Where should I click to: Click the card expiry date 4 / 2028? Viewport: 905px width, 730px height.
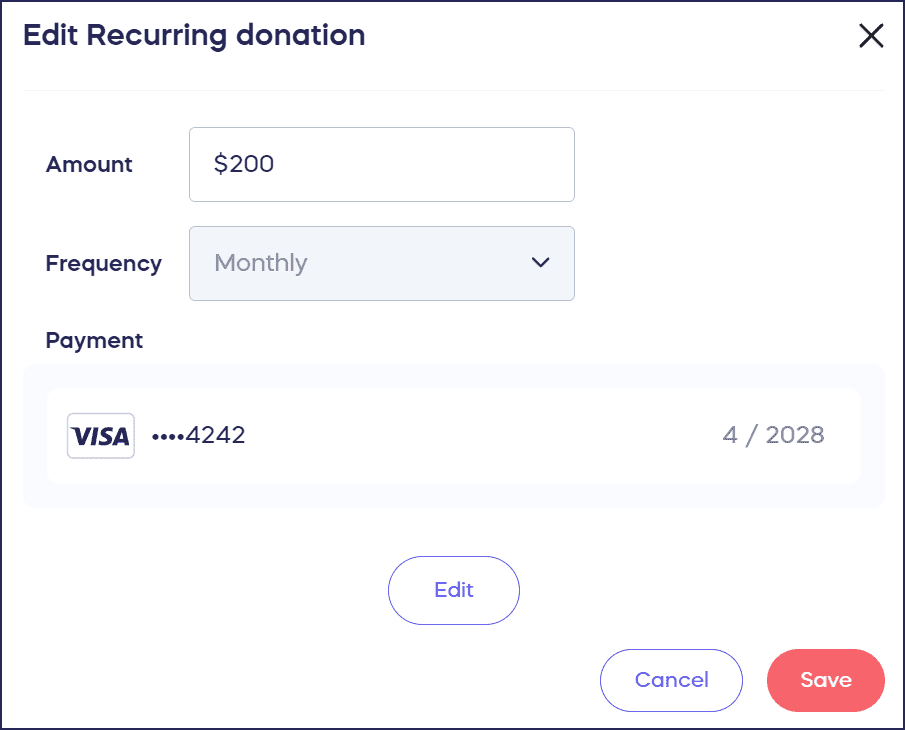[773, 435]
